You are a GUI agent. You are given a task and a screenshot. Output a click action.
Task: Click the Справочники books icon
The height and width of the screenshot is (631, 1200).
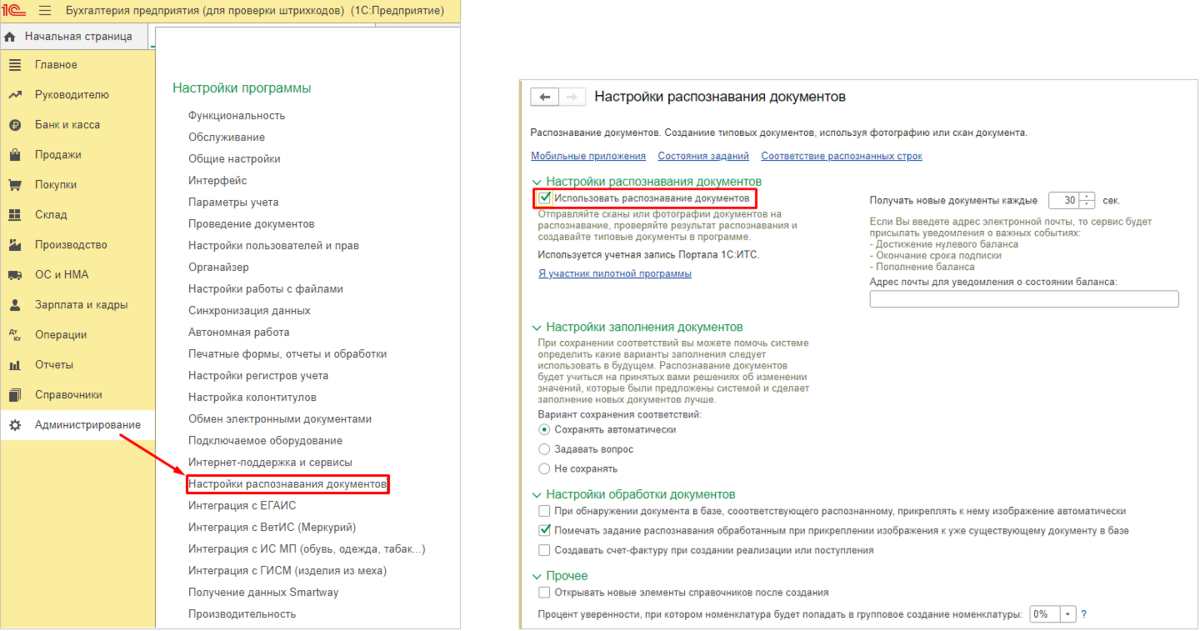(x=14, y=395)
